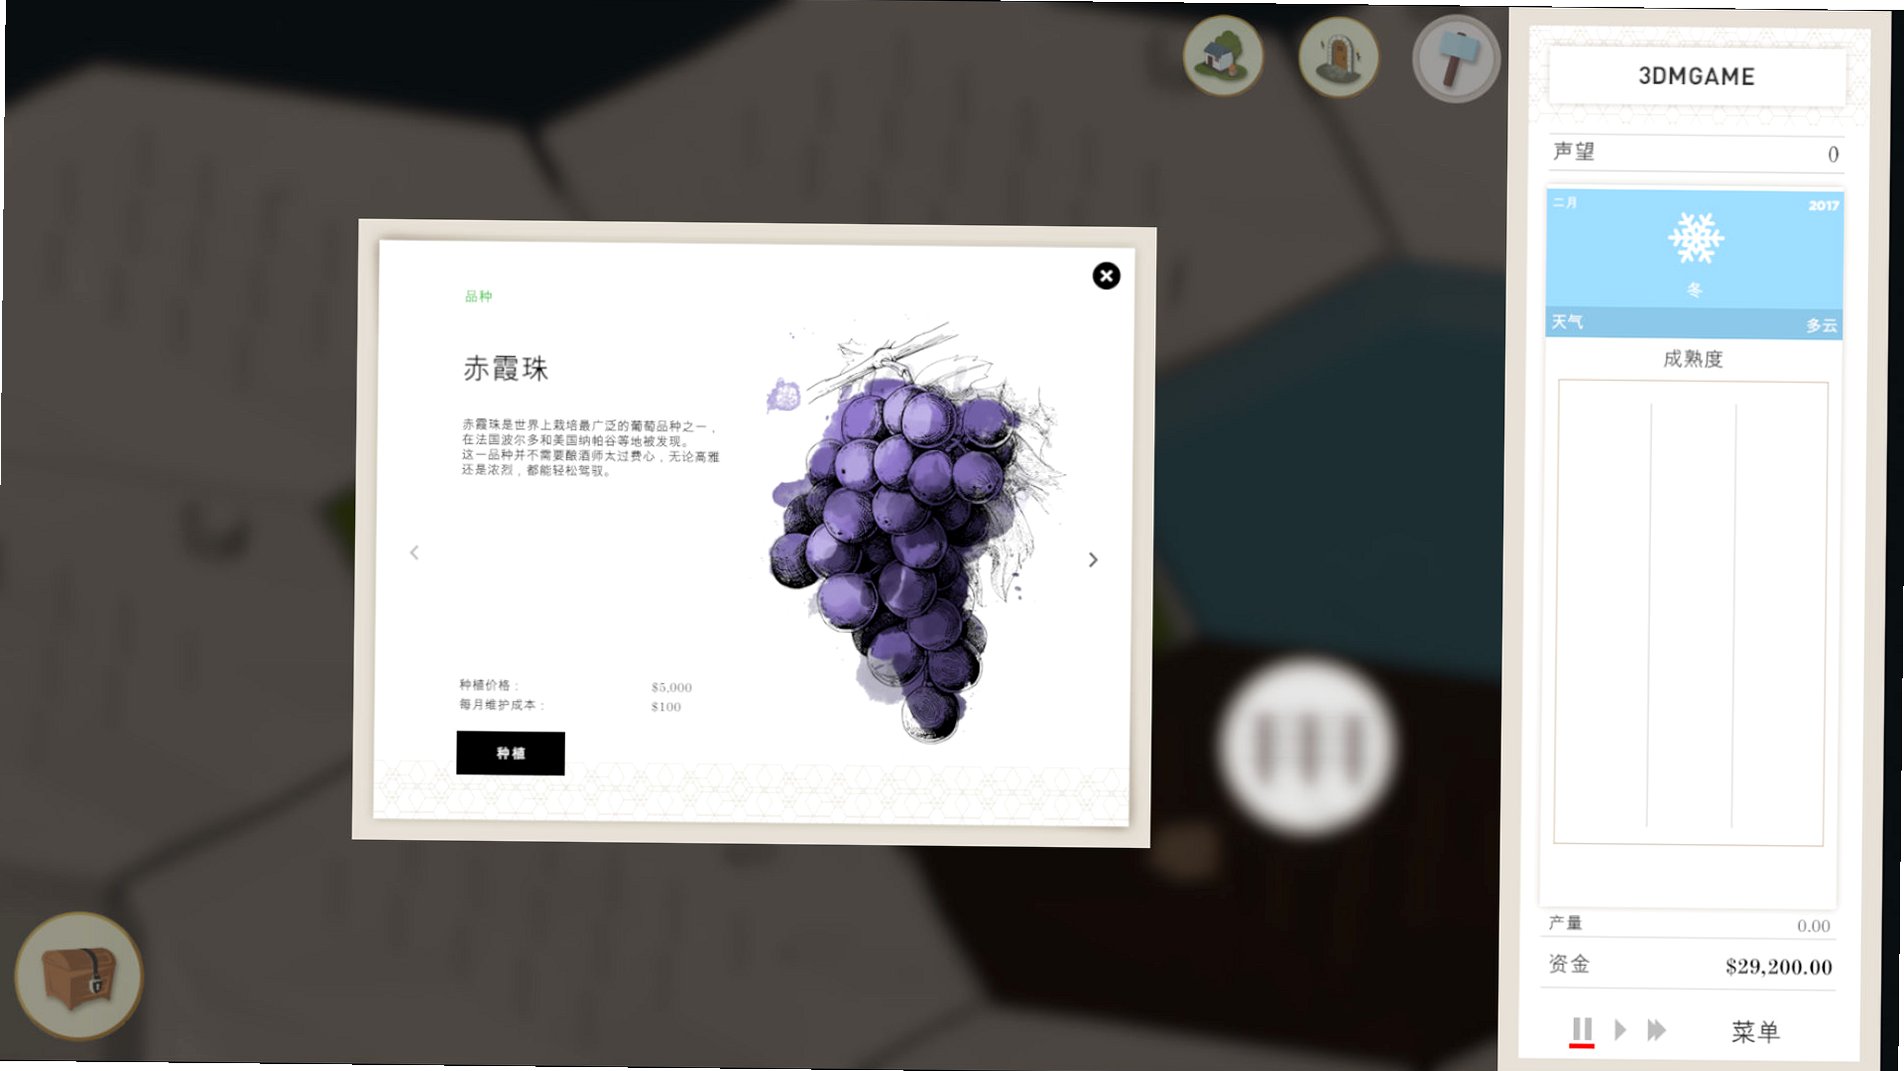
Task: Close the grape variety dialog
Action: click(x=1106, y=276)
